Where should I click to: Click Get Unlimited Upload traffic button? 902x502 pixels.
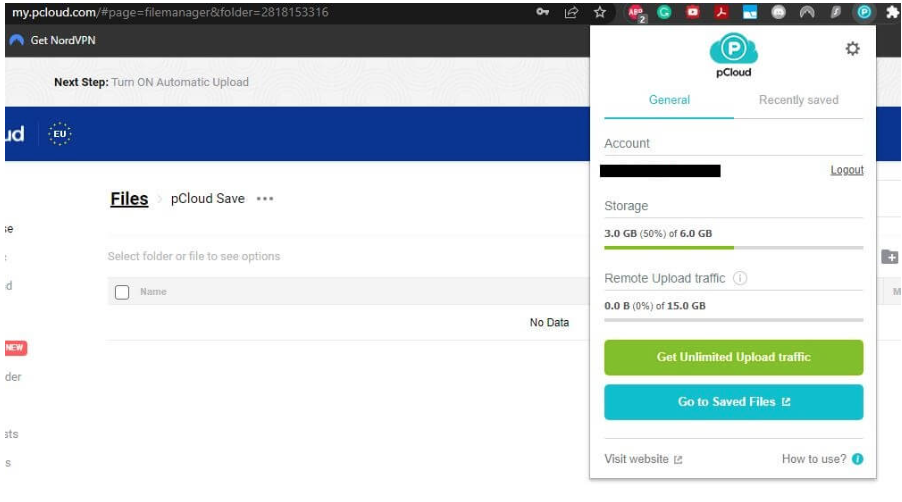click(x=733, y=357)
